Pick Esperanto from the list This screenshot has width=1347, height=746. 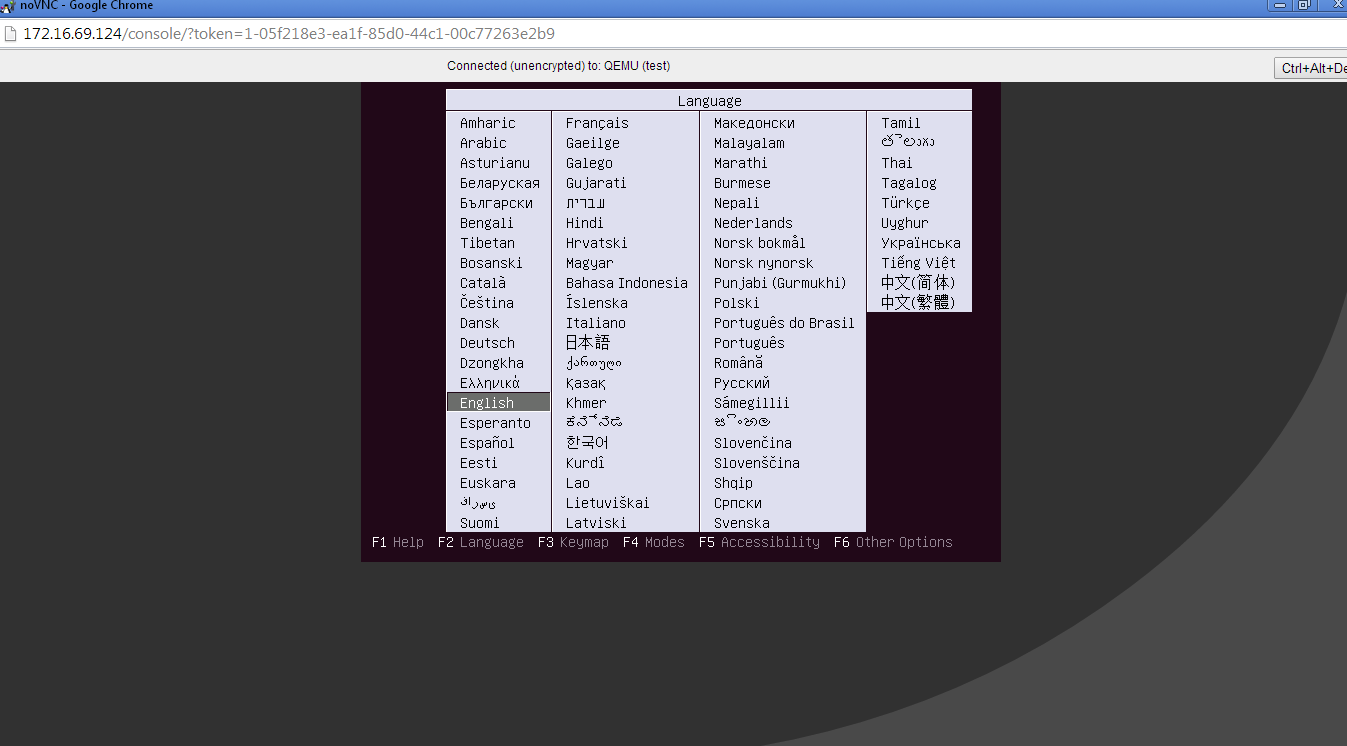coord(495,423)
